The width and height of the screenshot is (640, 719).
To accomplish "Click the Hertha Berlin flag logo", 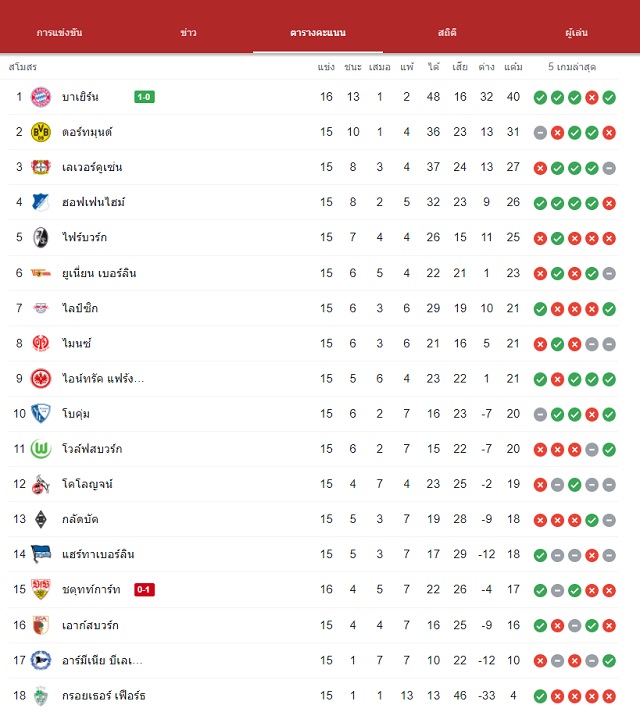I will [x=40, y=554].
